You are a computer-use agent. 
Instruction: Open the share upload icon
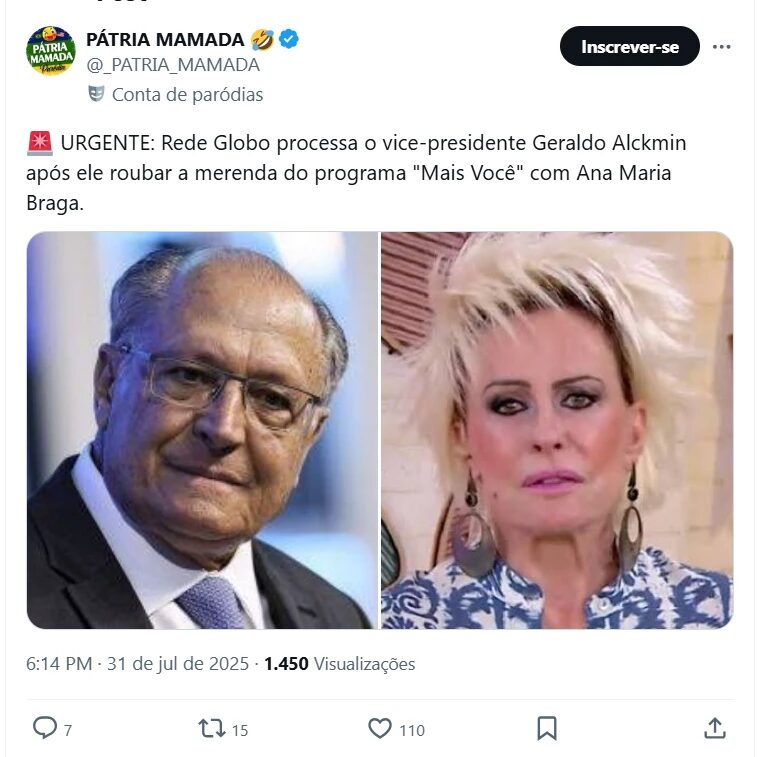715,728
